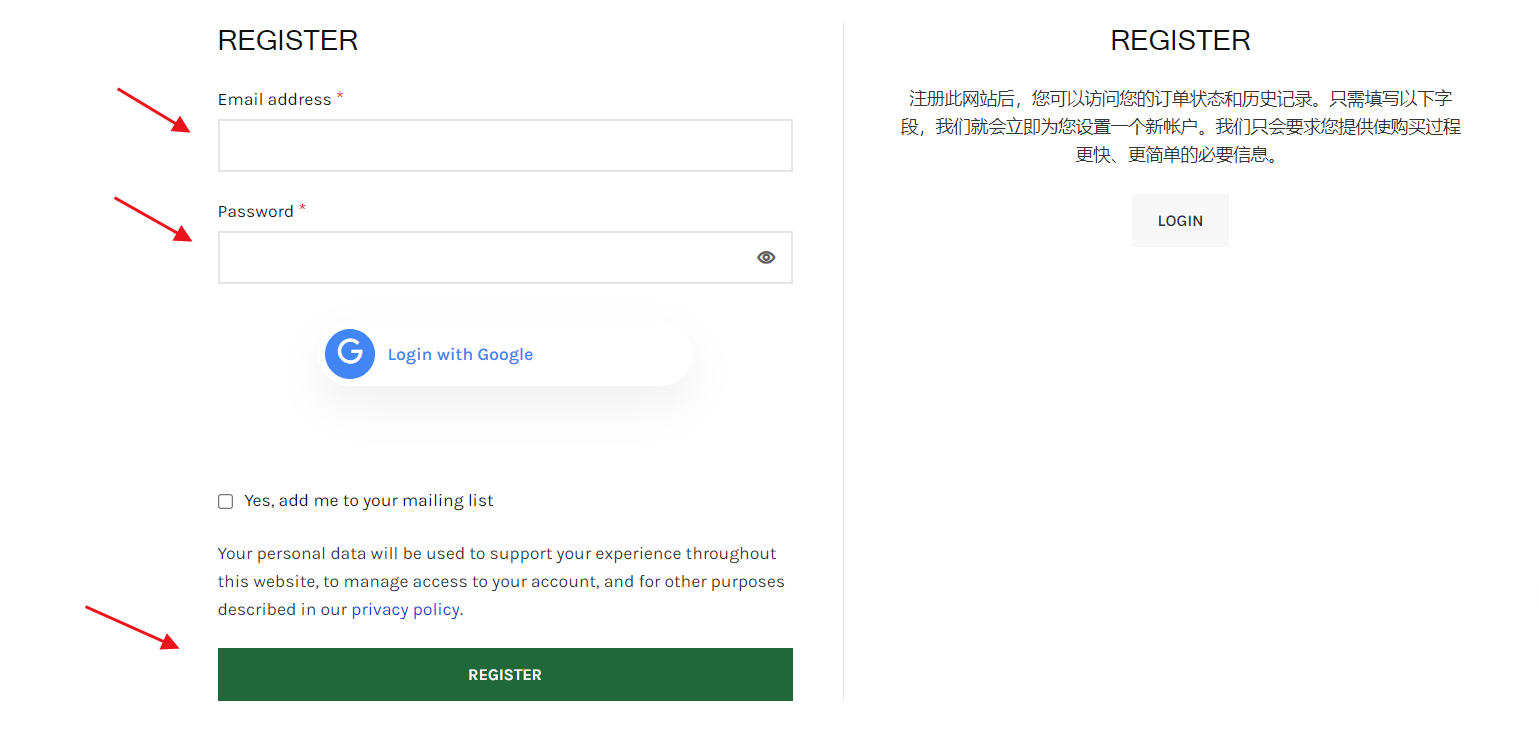Click the left REGISTER heading

click(x=288, y=40)
